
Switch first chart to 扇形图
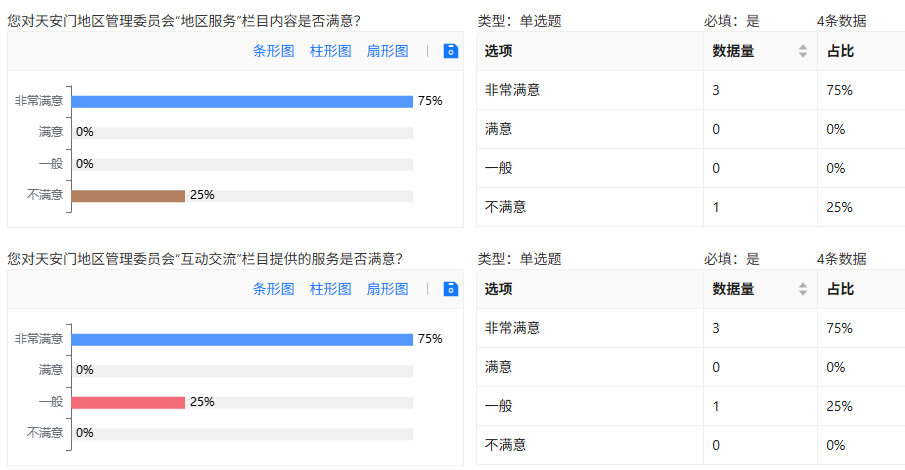[387, 51]
